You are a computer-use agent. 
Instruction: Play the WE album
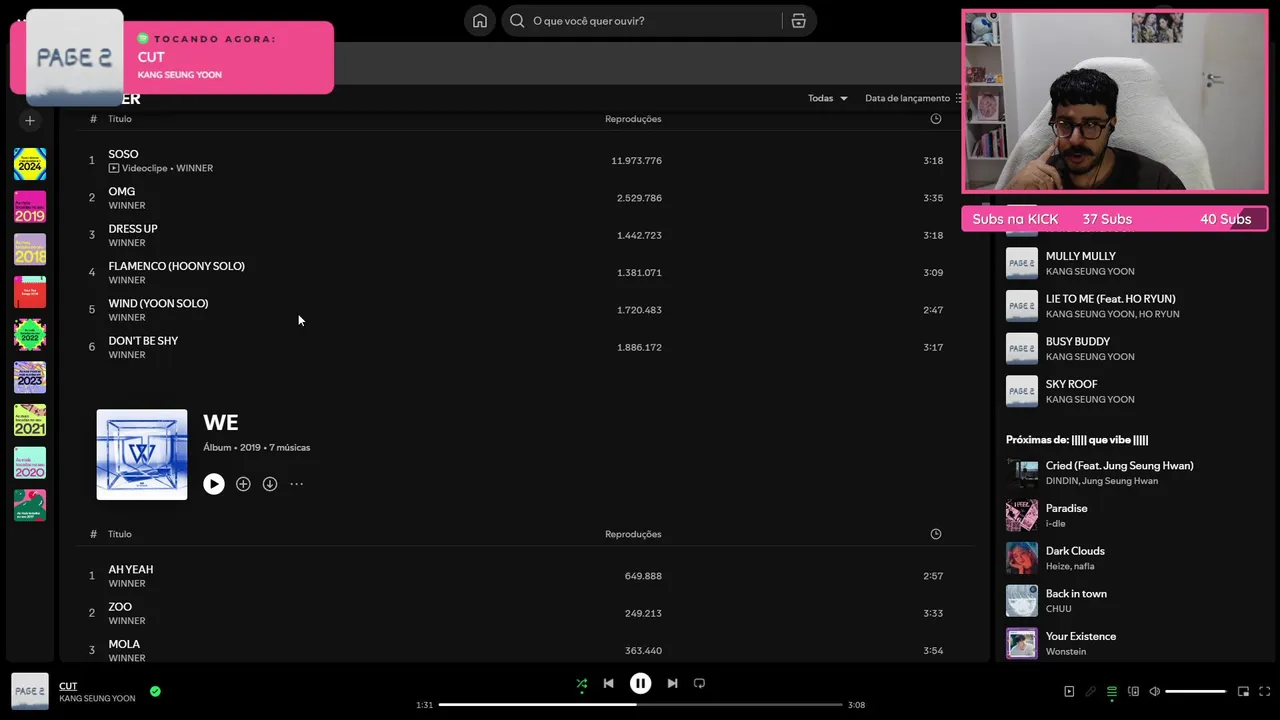[x=214, y=484]
